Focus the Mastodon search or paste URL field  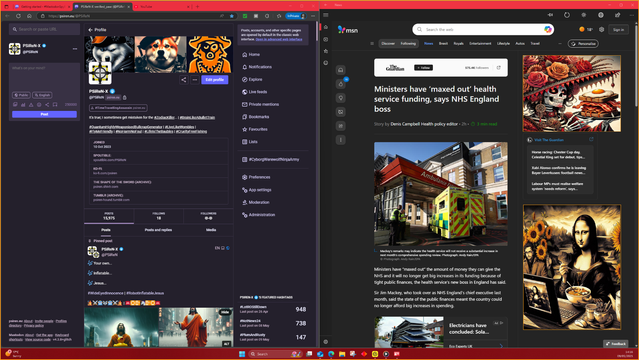pyautogui.click(x=44, y=29)
